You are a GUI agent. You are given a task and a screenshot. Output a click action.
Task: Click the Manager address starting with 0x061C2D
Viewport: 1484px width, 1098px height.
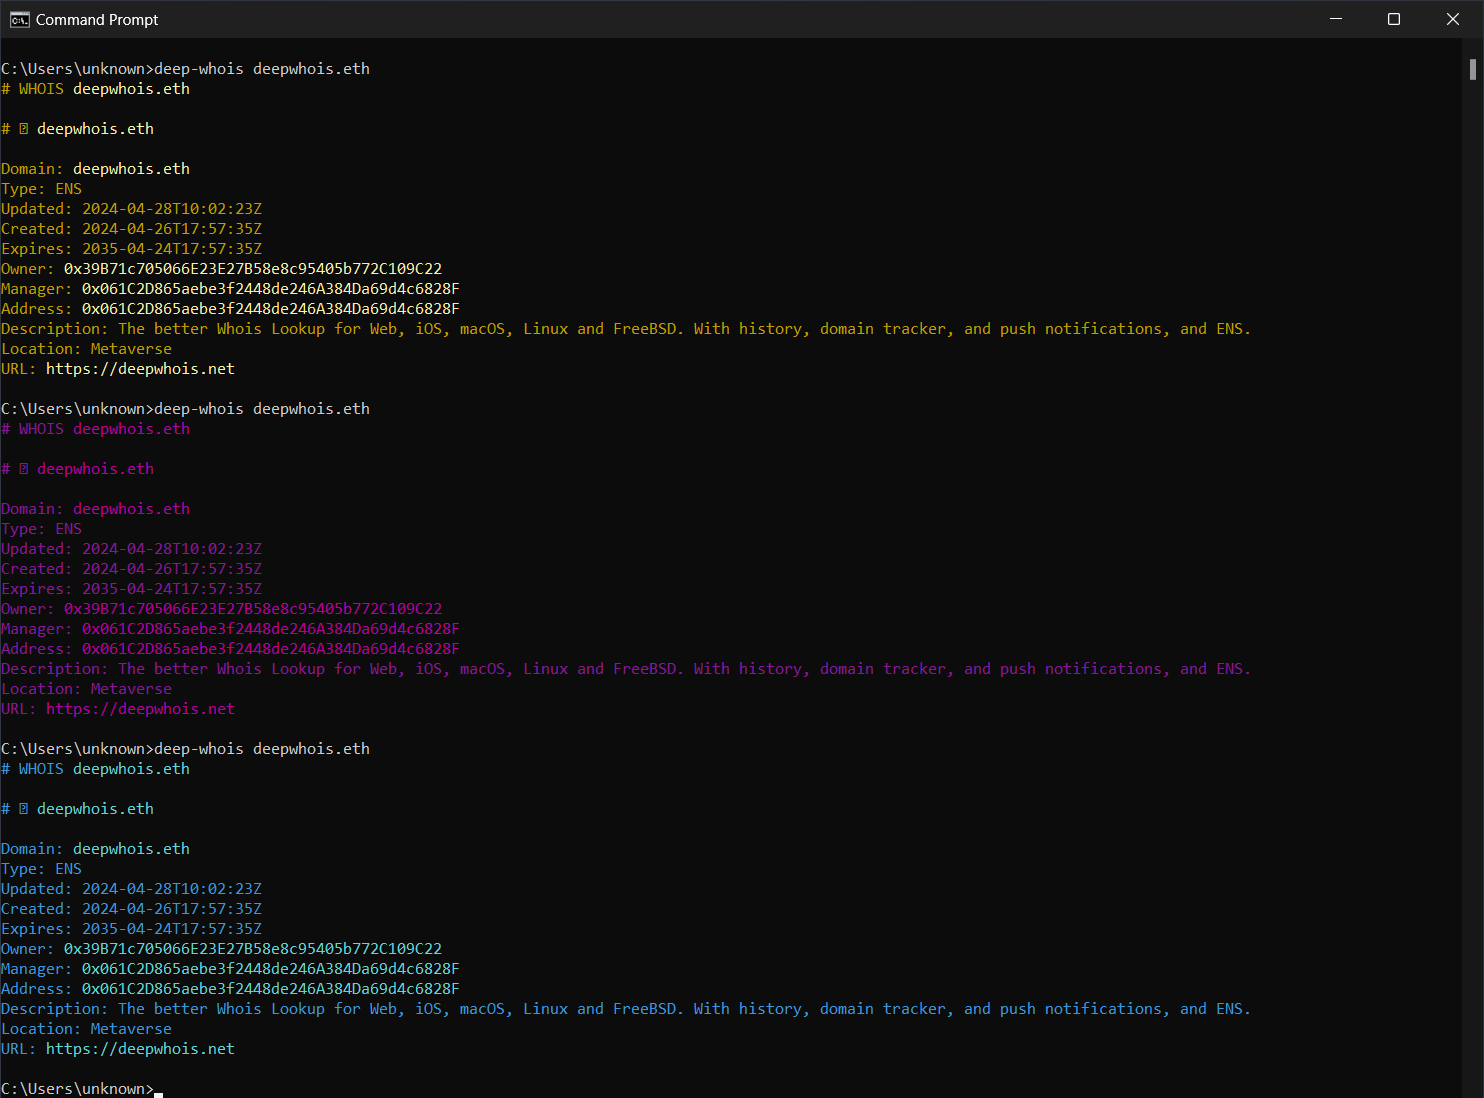270,288
